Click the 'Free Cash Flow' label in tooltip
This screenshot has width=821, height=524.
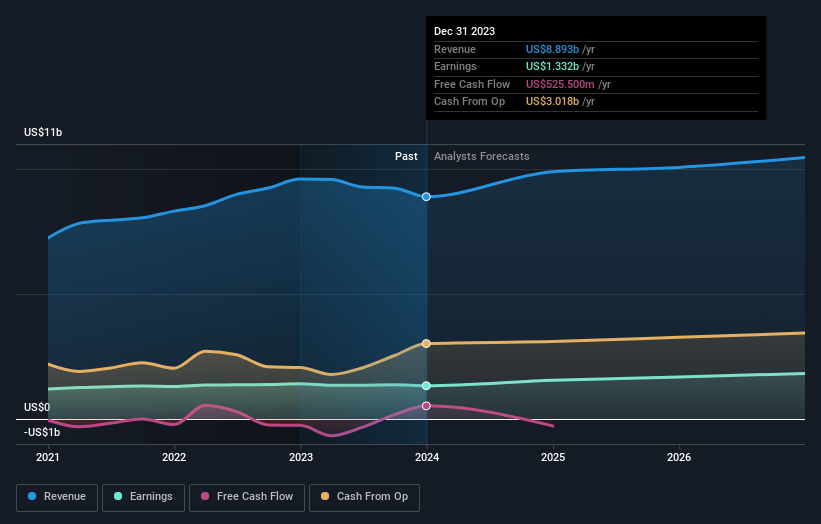[x=472, y=84]
